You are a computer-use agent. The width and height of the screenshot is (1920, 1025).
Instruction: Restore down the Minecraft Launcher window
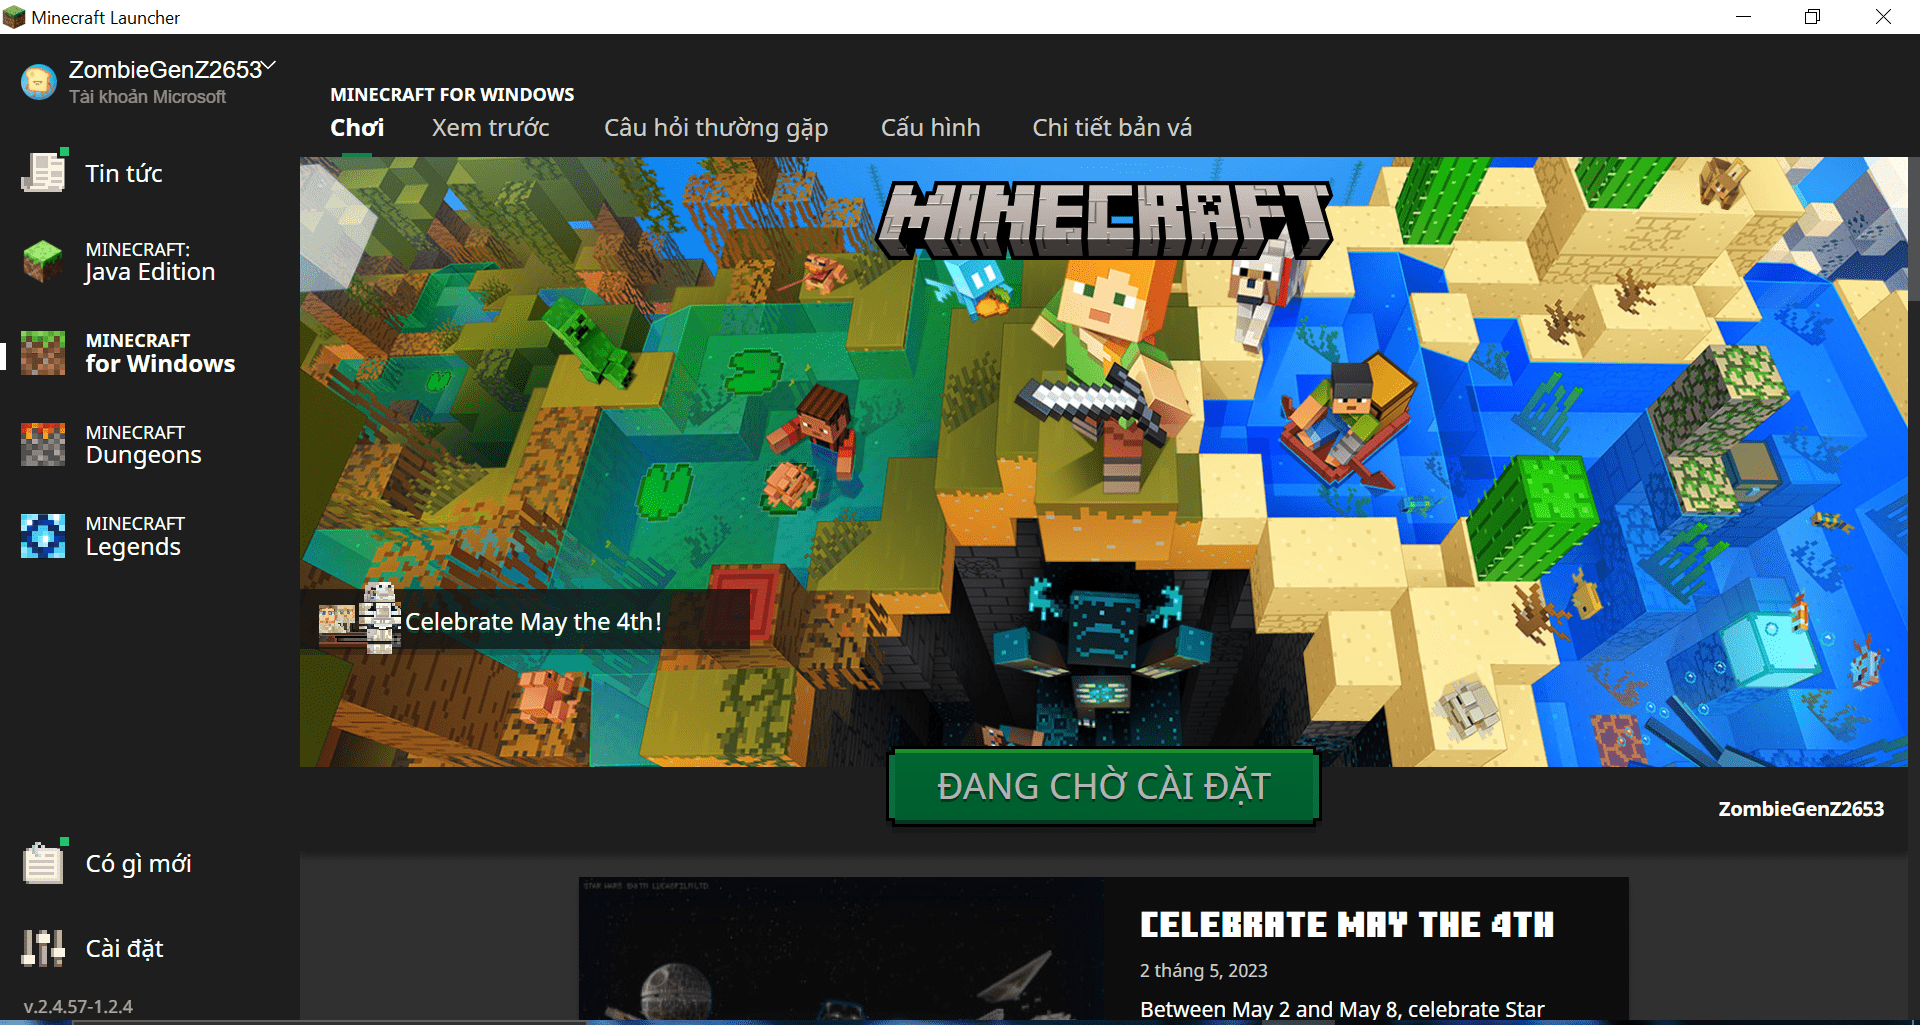[1812, 17]
